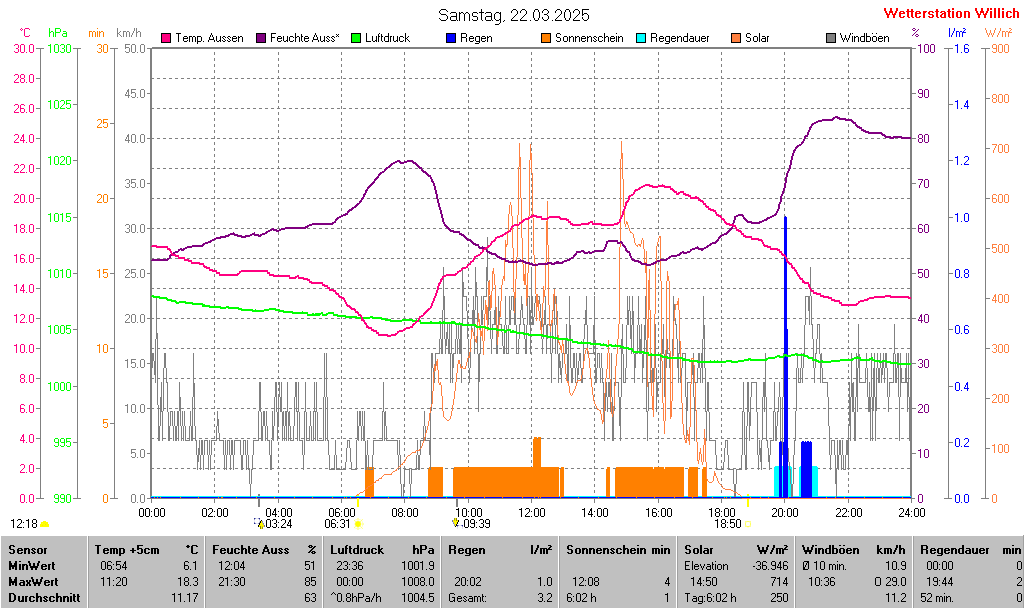The height and width of the screenshot is (608, 1024).
Task: Click the red 'Wetterstation Willich' heading
Action: [x=952, y=13]
